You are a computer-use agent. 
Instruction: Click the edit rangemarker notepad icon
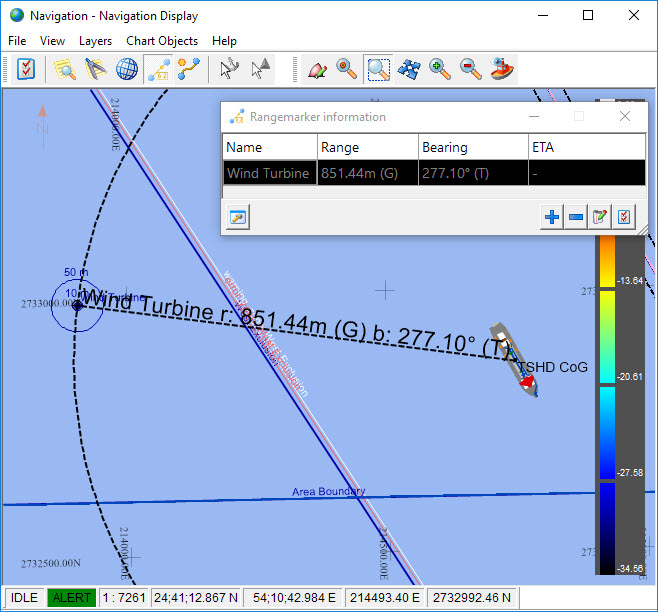tap(600, 217)
